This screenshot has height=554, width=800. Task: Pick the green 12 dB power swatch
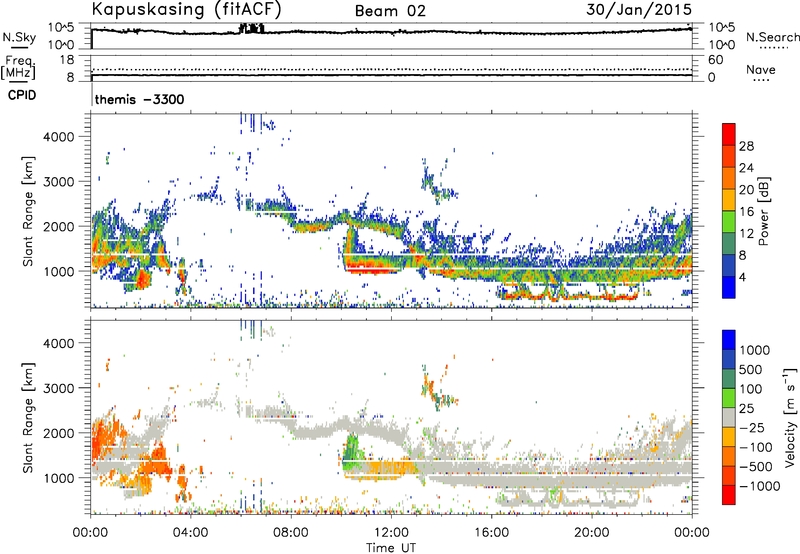click(x=729, y=222)
